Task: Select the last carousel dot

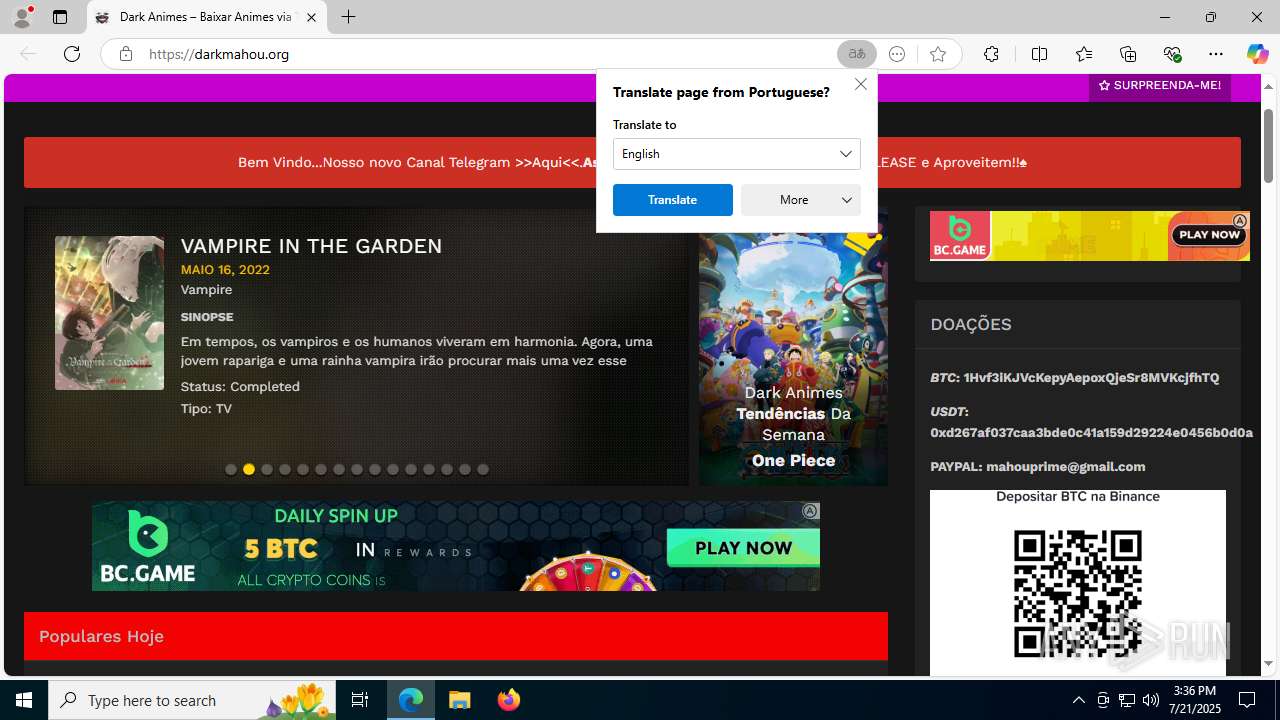Action: point(483,469)
